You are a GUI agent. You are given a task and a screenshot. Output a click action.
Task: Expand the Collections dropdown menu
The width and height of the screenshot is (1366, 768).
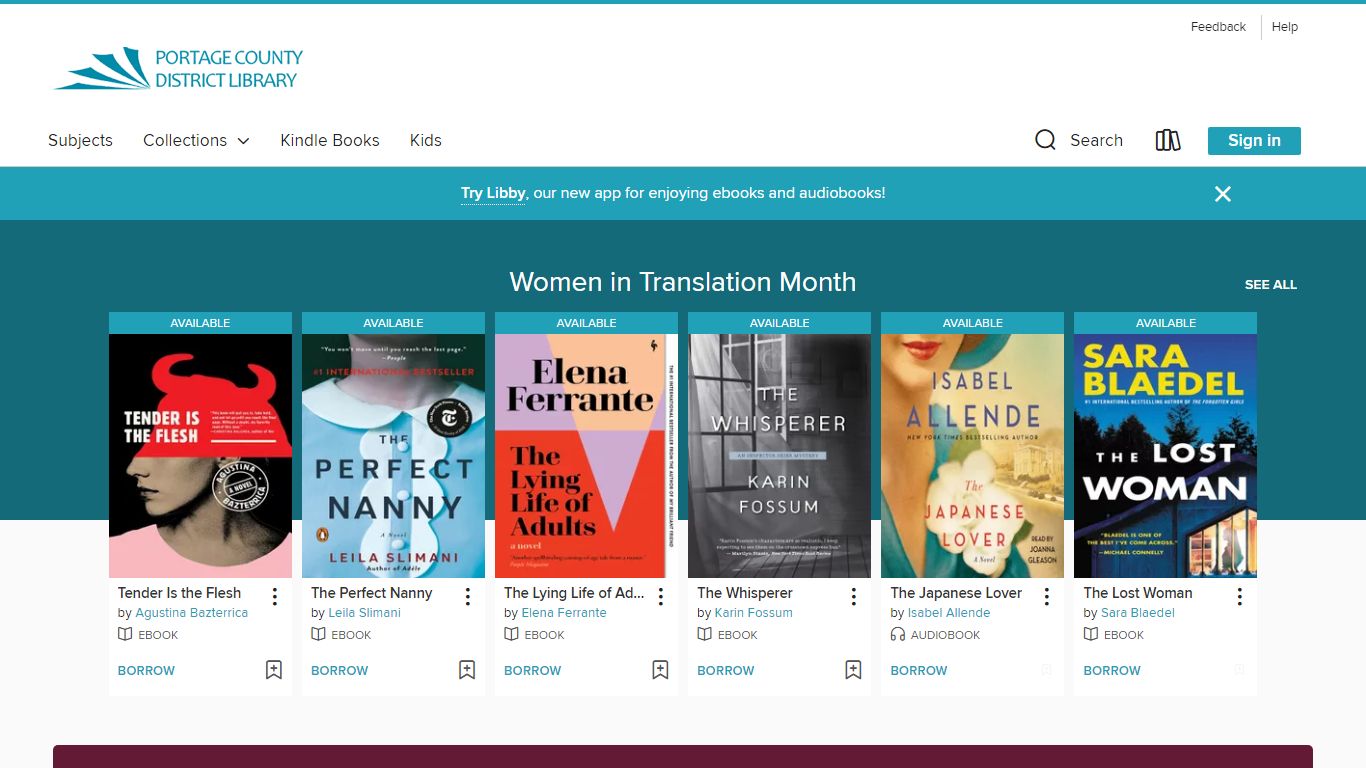(196, 140)
